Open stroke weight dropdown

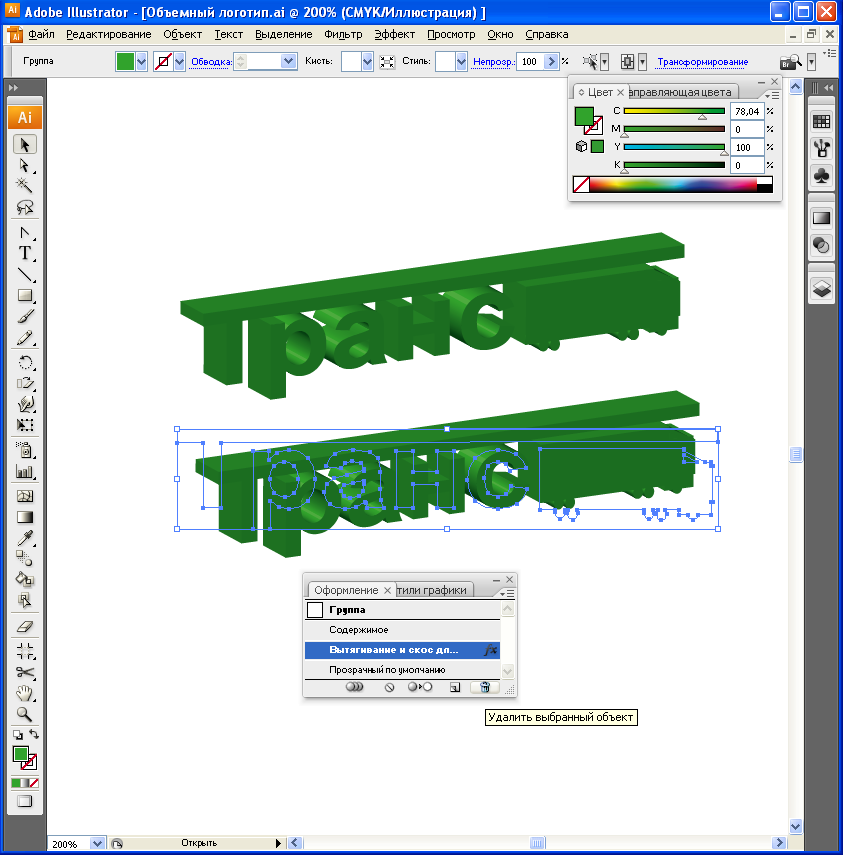coord(288,61)
